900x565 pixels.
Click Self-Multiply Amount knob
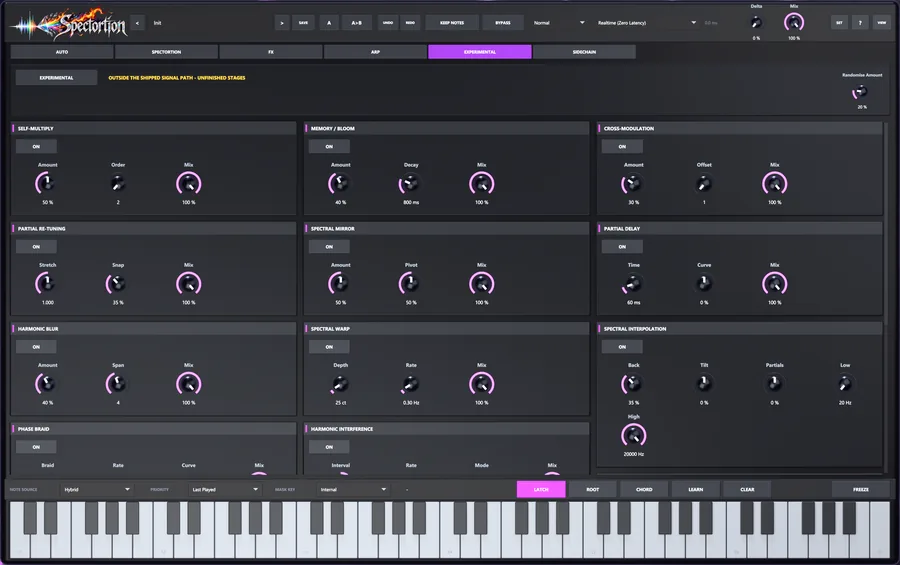point(47,184)
